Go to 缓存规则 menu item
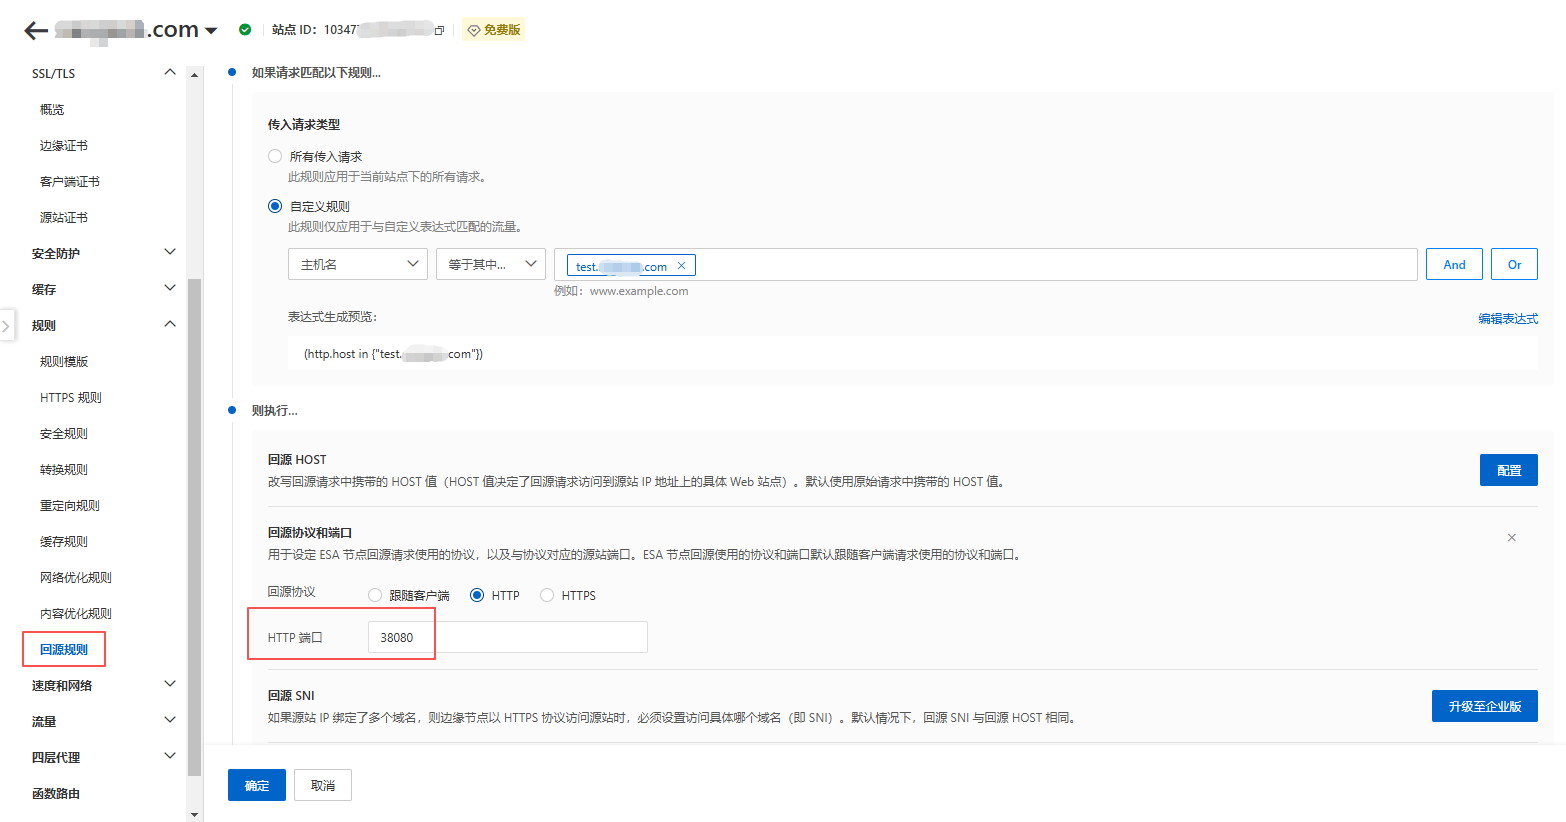This screenshot has height=822, width=1566. 64,541
